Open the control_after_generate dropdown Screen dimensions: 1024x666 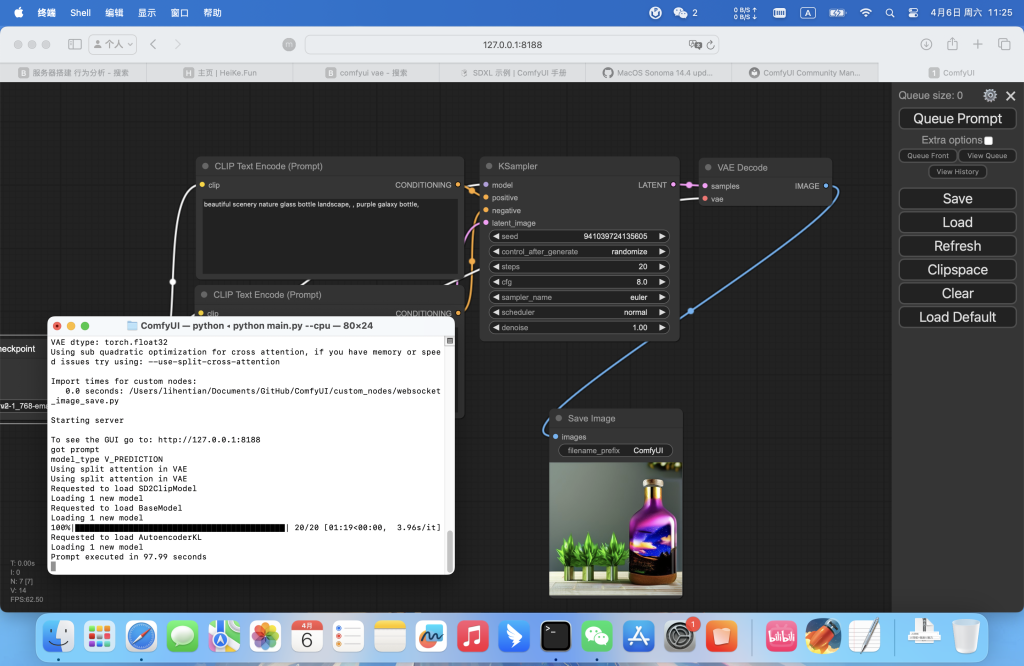tap(579, 252)
